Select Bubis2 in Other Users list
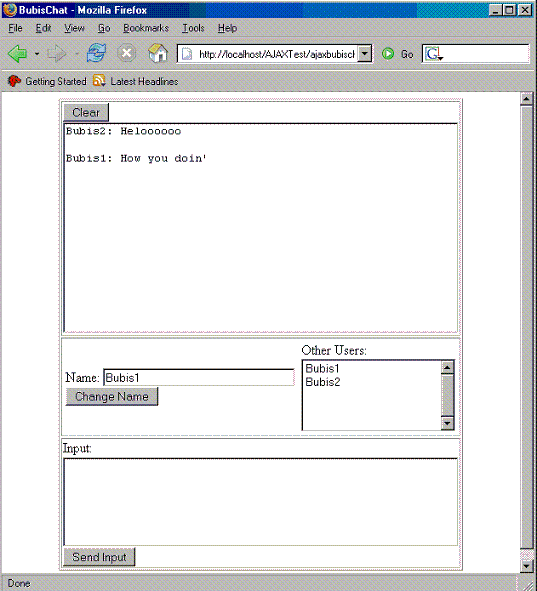 (323, 382)
